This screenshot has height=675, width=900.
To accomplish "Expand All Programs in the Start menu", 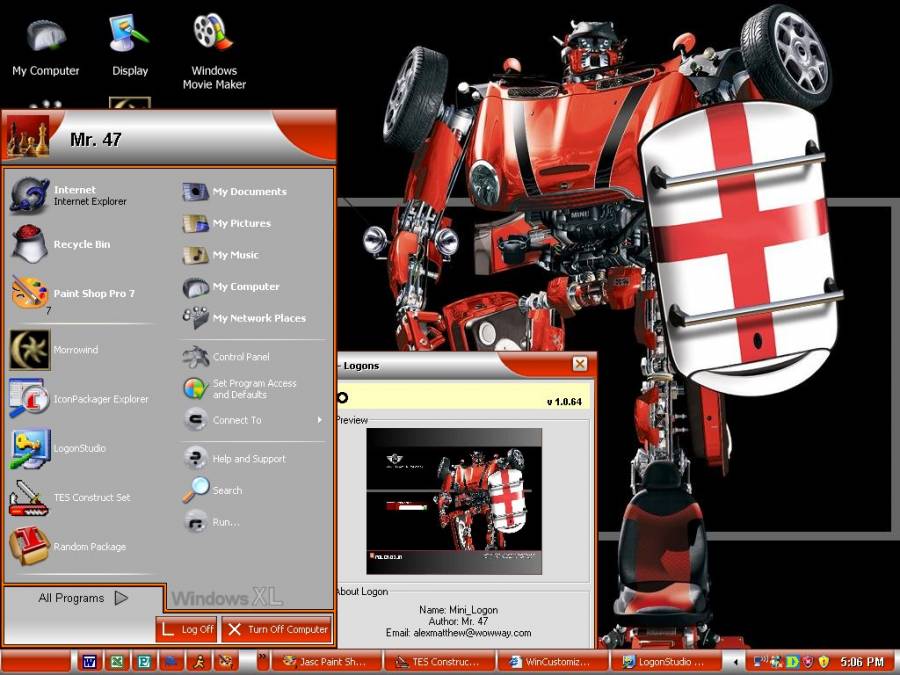I will pos(83,598).
